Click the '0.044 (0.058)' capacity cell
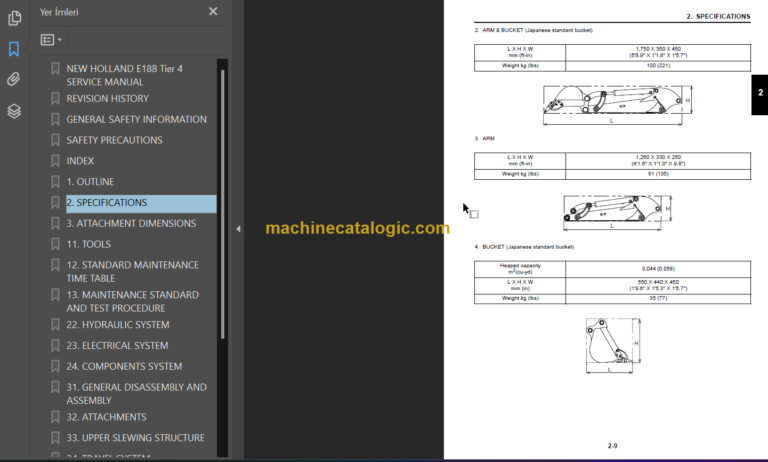Image resolution: width=768 pixels, height=462 pixels. pos(658,269)
